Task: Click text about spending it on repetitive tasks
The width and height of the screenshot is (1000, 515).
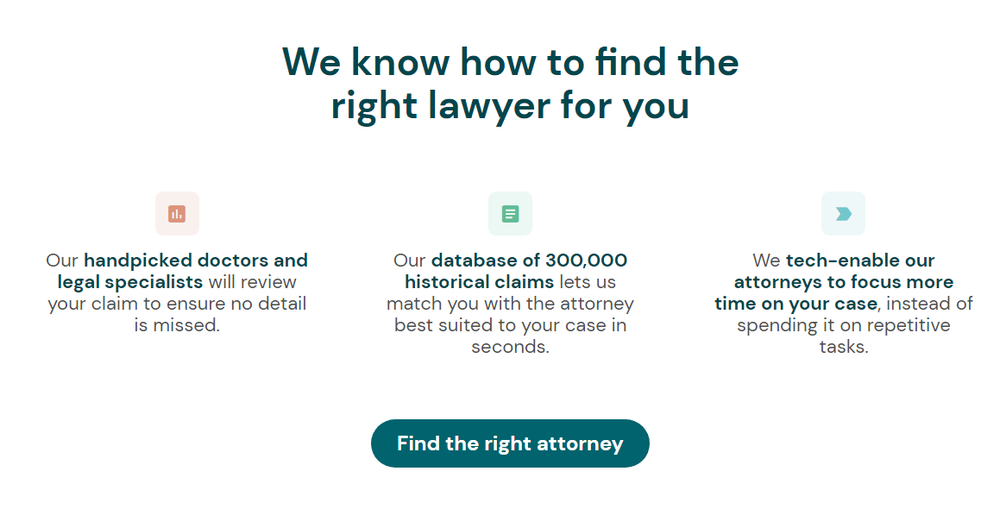Action: (843, 336)
